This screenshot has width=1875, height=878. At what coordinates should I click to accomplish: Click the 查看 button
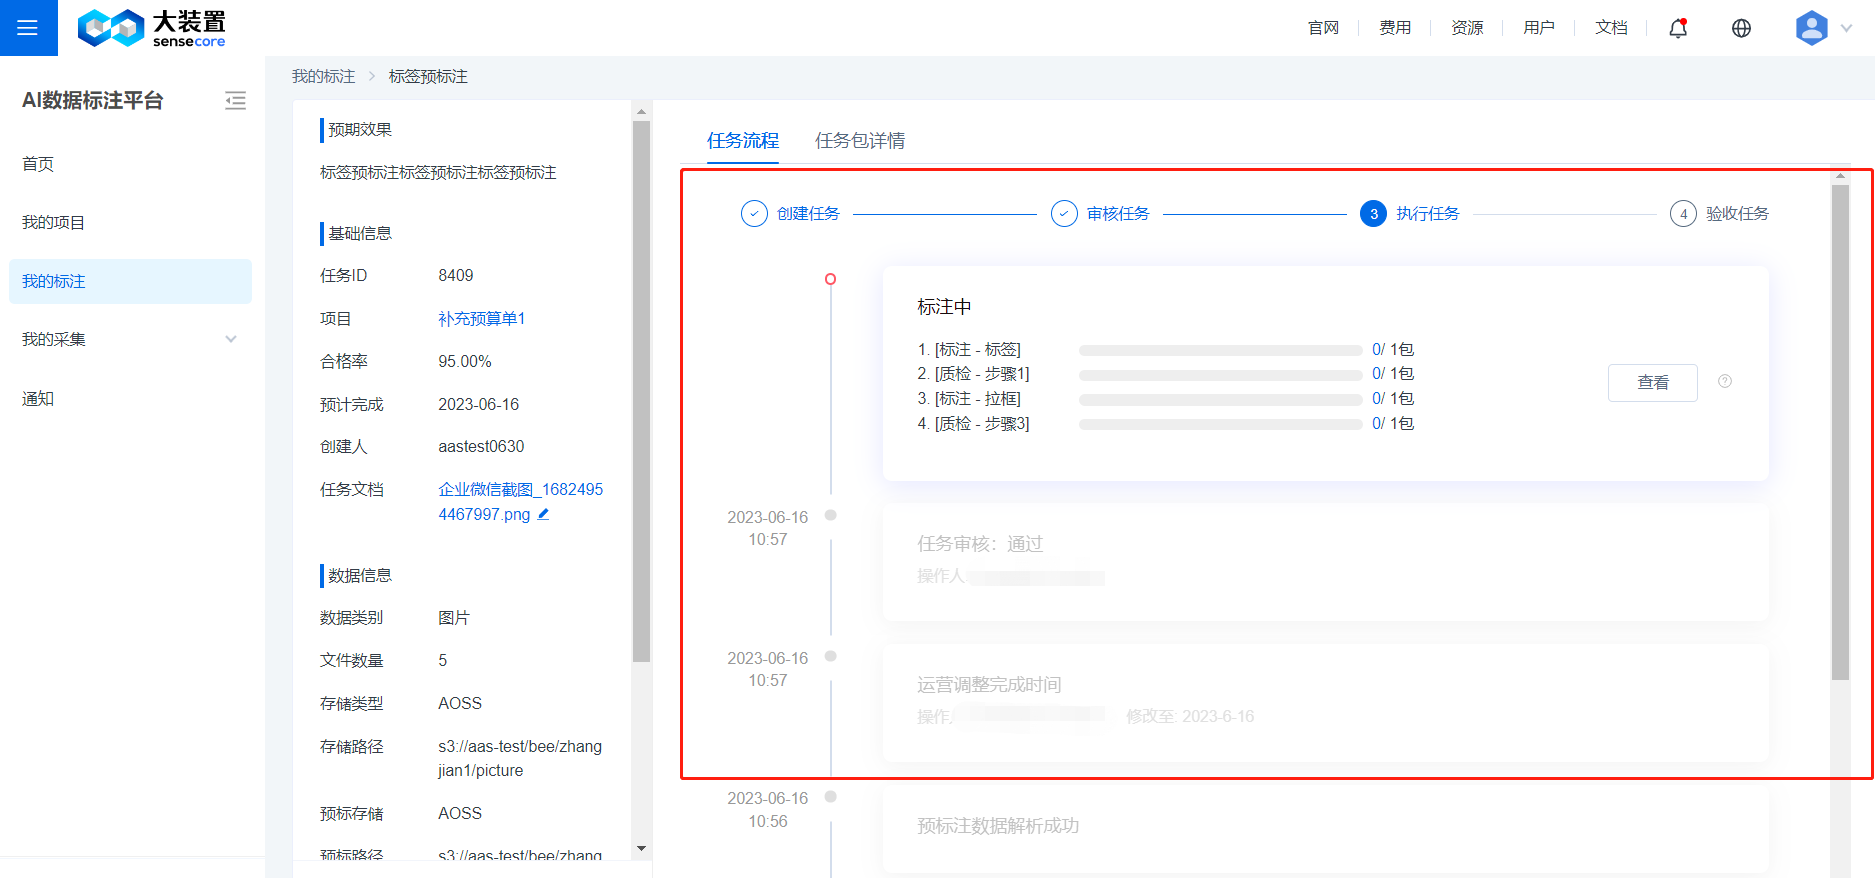[1652, 383]
